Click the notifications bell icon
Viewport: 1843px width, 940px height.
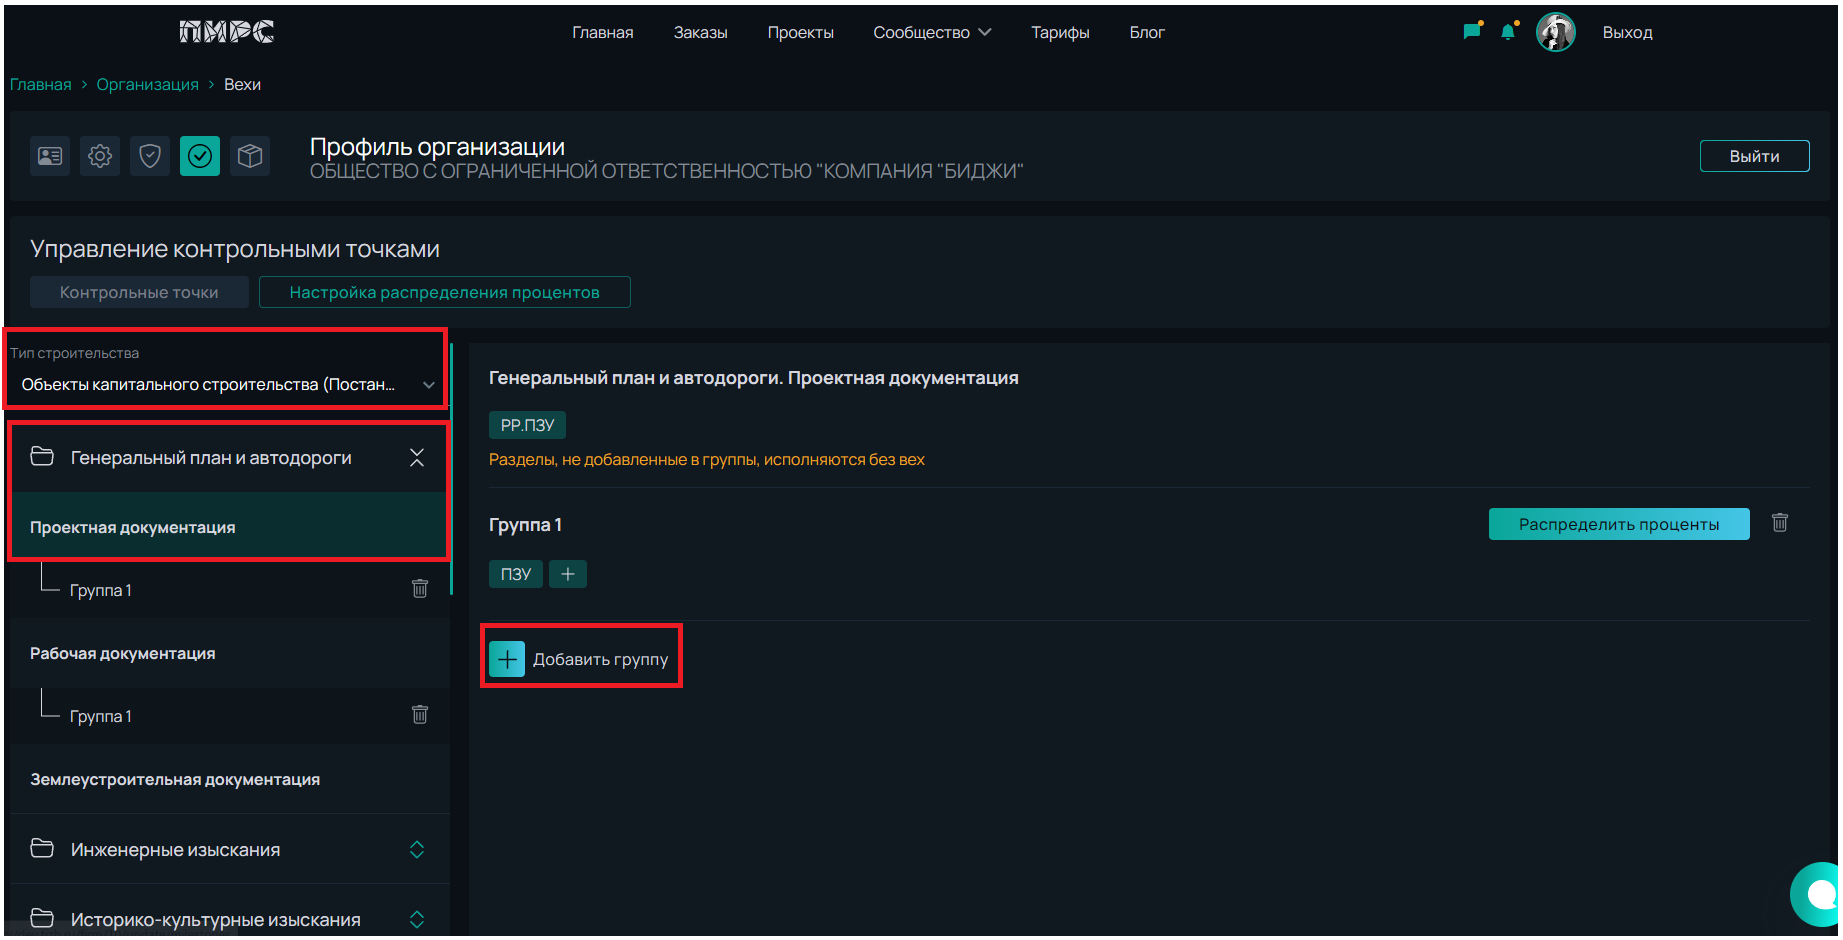pos(1508,32)
